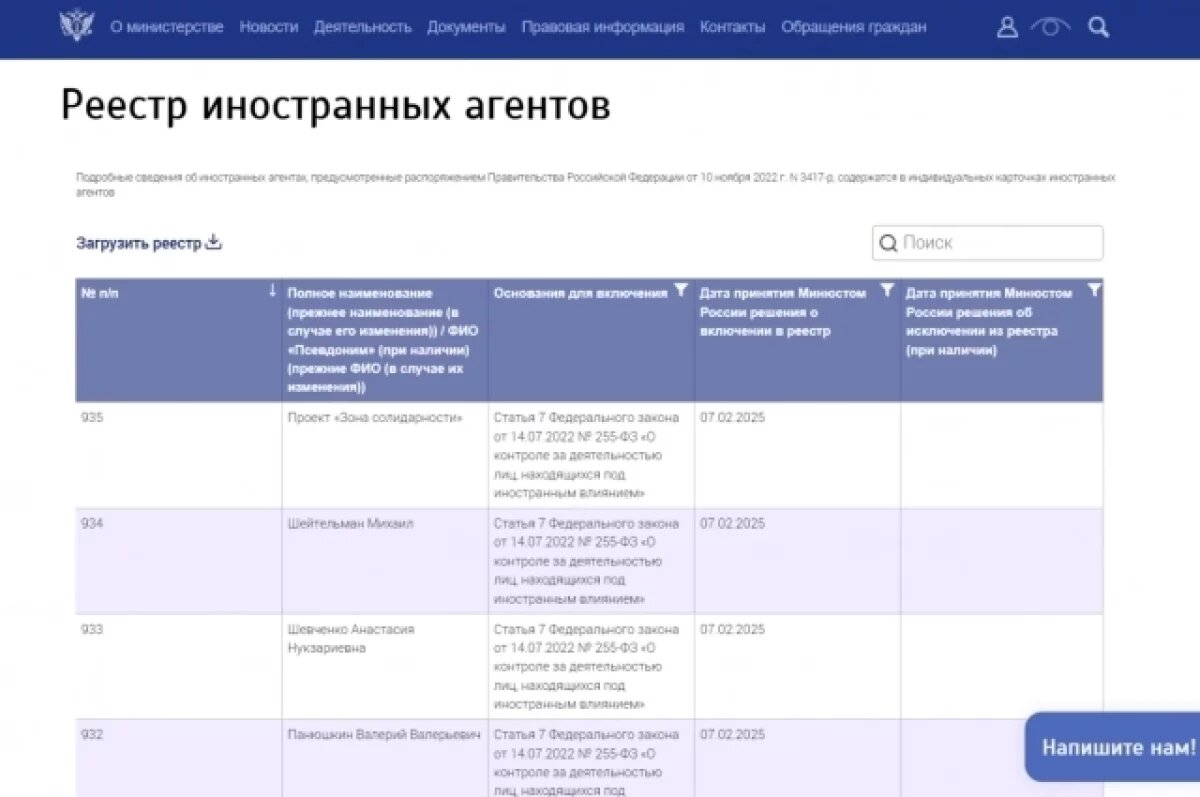The height and width of the screenshot is (797, 1200).
Task: Open the Контакты section
Action: coord(731,28)
